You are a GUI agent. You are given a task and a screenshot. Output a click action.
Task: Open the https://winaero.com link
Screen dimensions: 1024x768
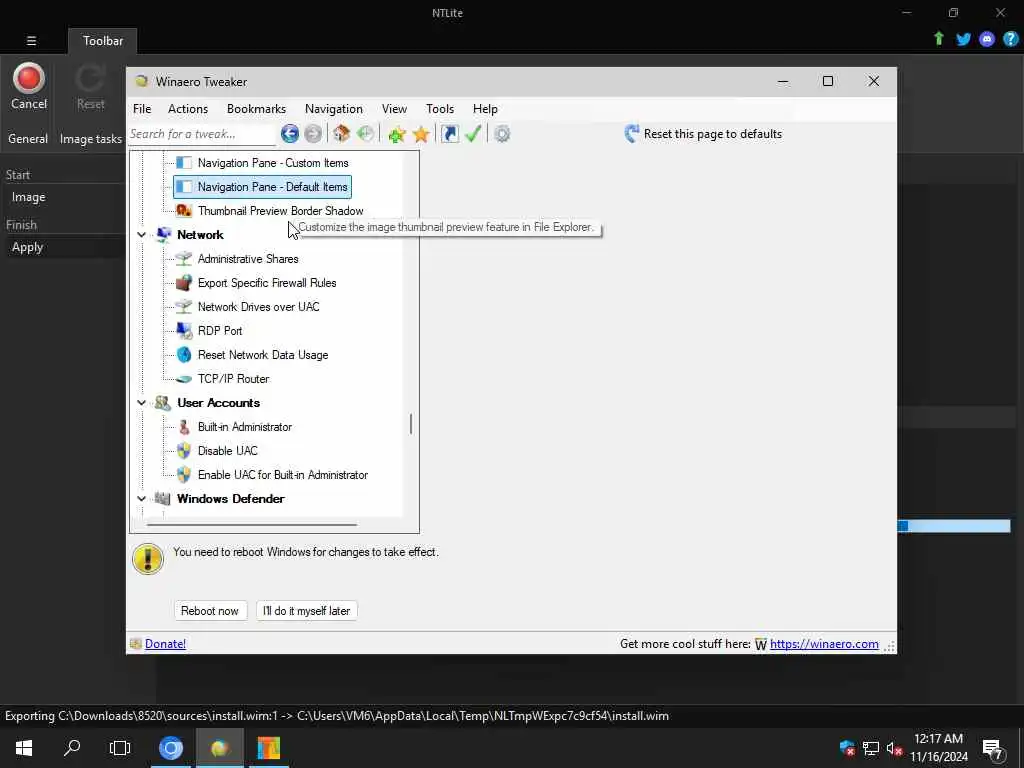824,644
